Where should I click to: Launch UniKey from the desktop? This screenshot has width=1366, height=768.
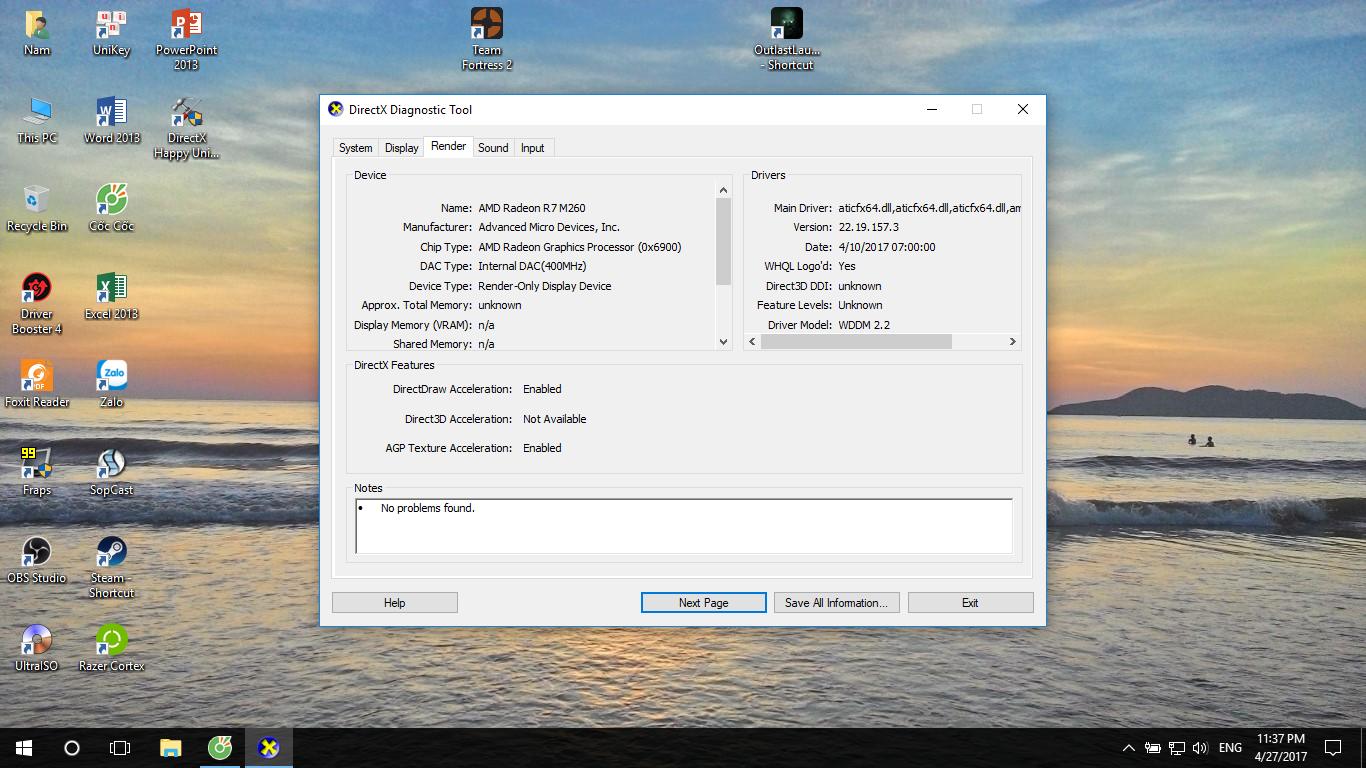click(x=111, y=33)
